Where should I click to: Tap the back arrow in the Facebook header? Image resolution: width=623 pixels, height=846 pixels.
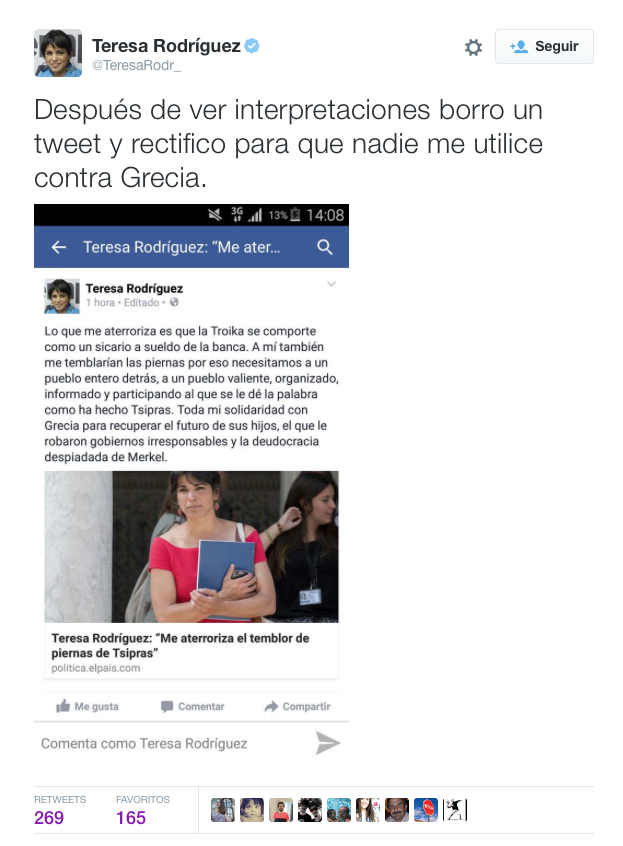point(59,247)
